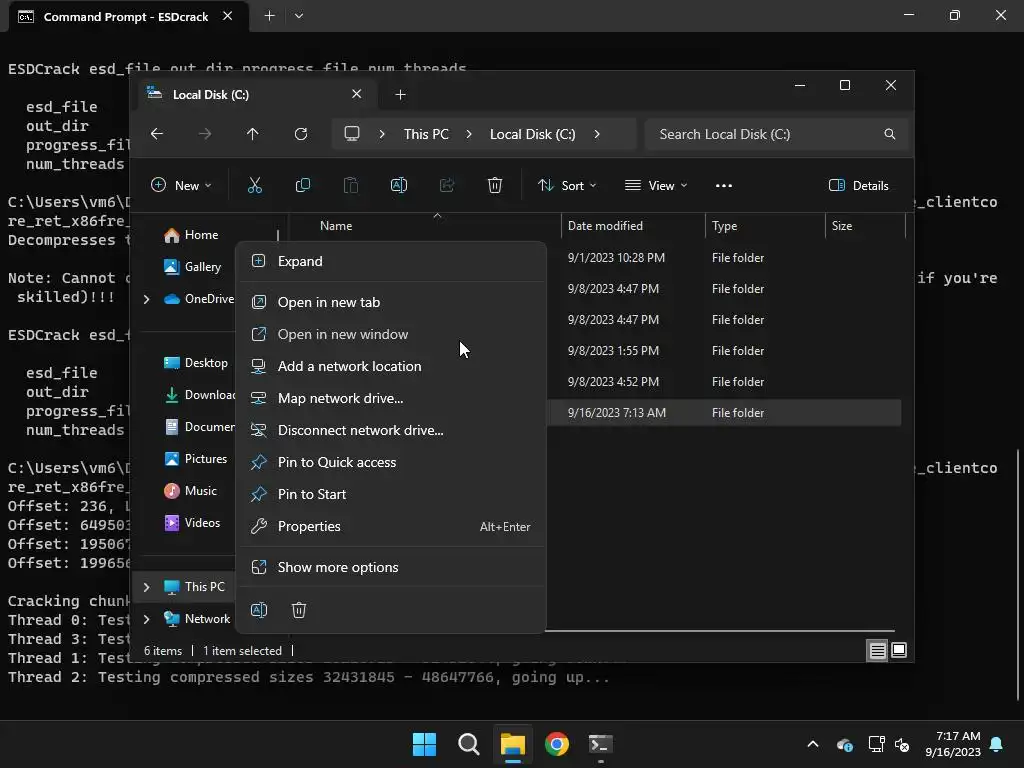Screen dimensions: 1024x768
Task: Select Expand in the context menu
Action: (391, 261)
